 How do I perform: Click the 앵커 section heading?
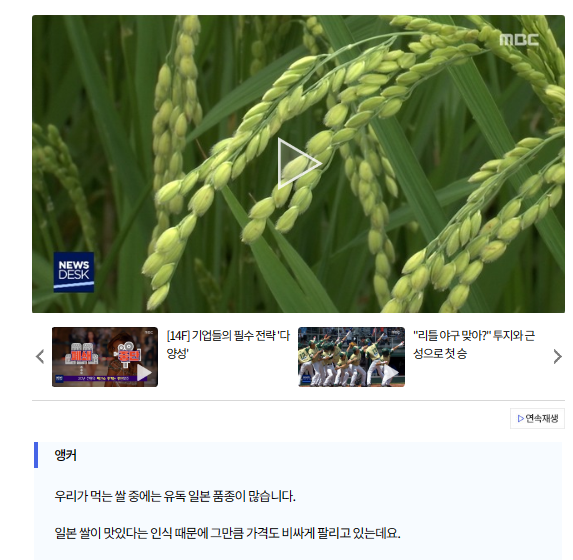(65, 455)
